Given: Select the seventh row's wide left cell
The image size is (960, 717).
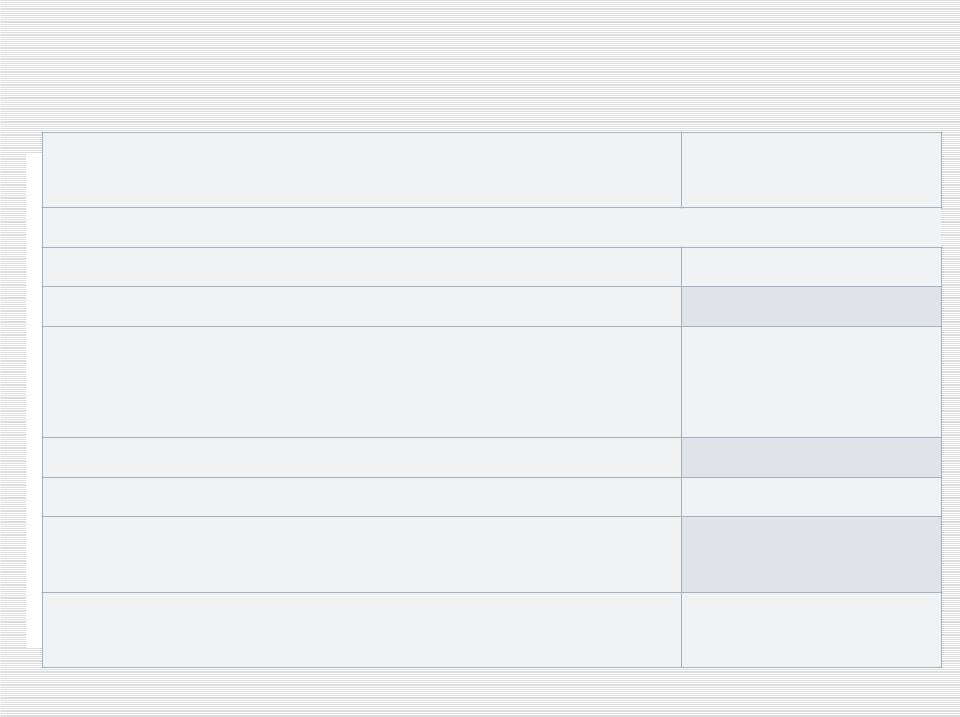Looking at the screenshot, I should (x=362, y=497).
